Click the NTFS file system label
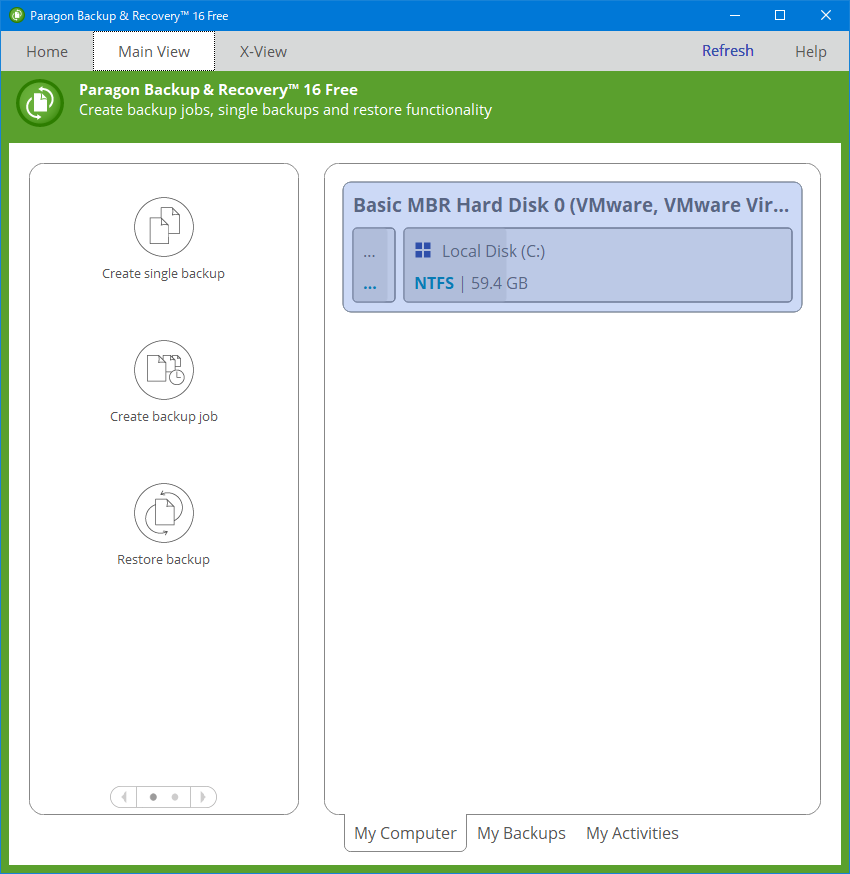The width and height of the screenshot is (850, 874). [x=434, y=283]
